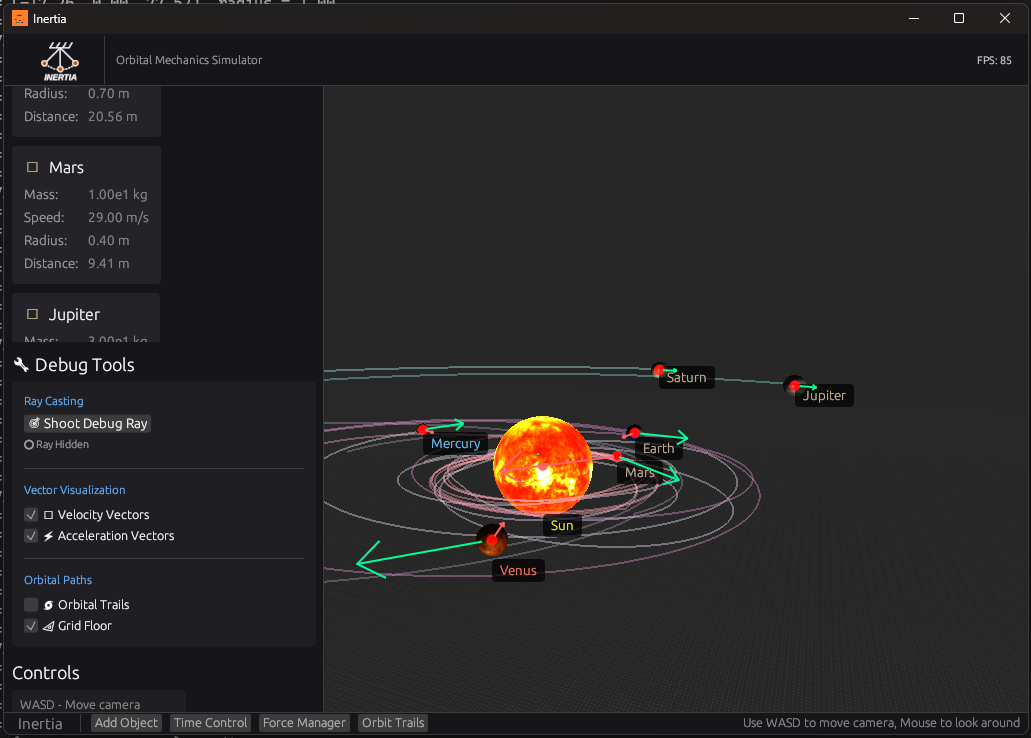Viewport: 1031px width, 738px height.
Task: Uncheck Acceleration Vectors option
Action: (x=31, y=536)
